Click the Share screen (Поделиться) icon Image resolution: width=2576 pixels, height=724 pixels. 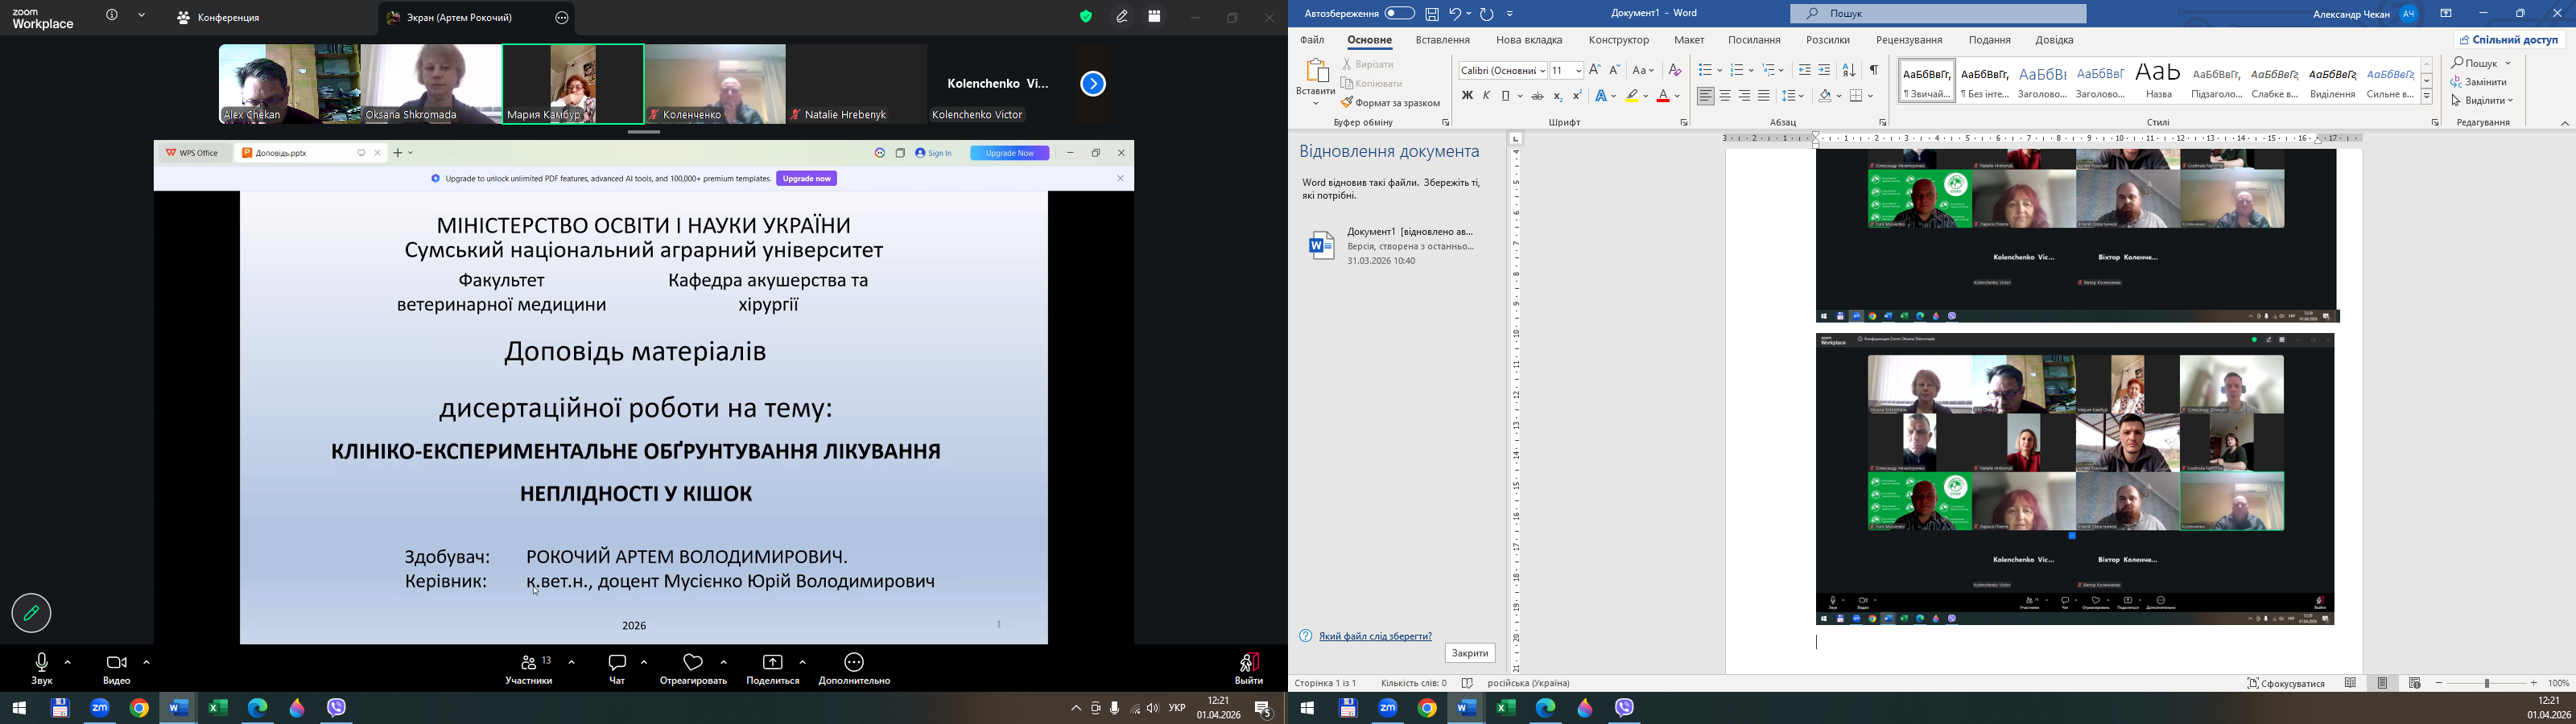(772, 664)
